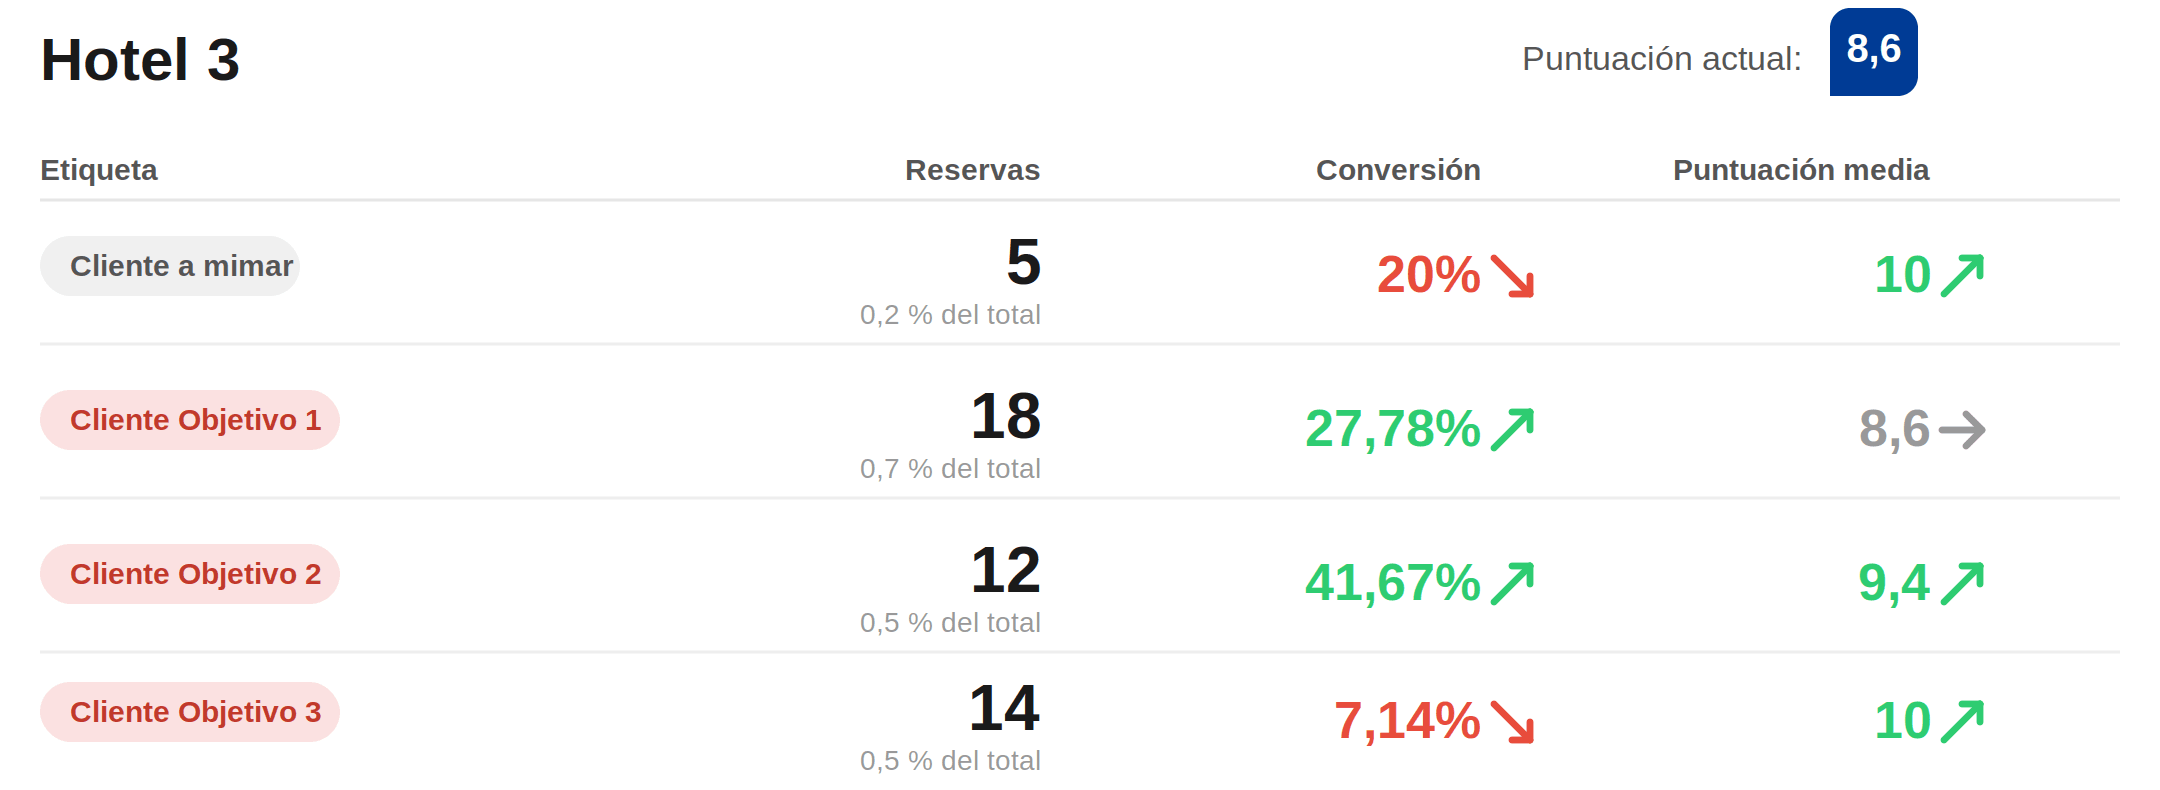Click green arrow next to Cliente Objetivo 3's score 10
The height and width of the screenshot is (790, 2160).
tap(1962, 722)
